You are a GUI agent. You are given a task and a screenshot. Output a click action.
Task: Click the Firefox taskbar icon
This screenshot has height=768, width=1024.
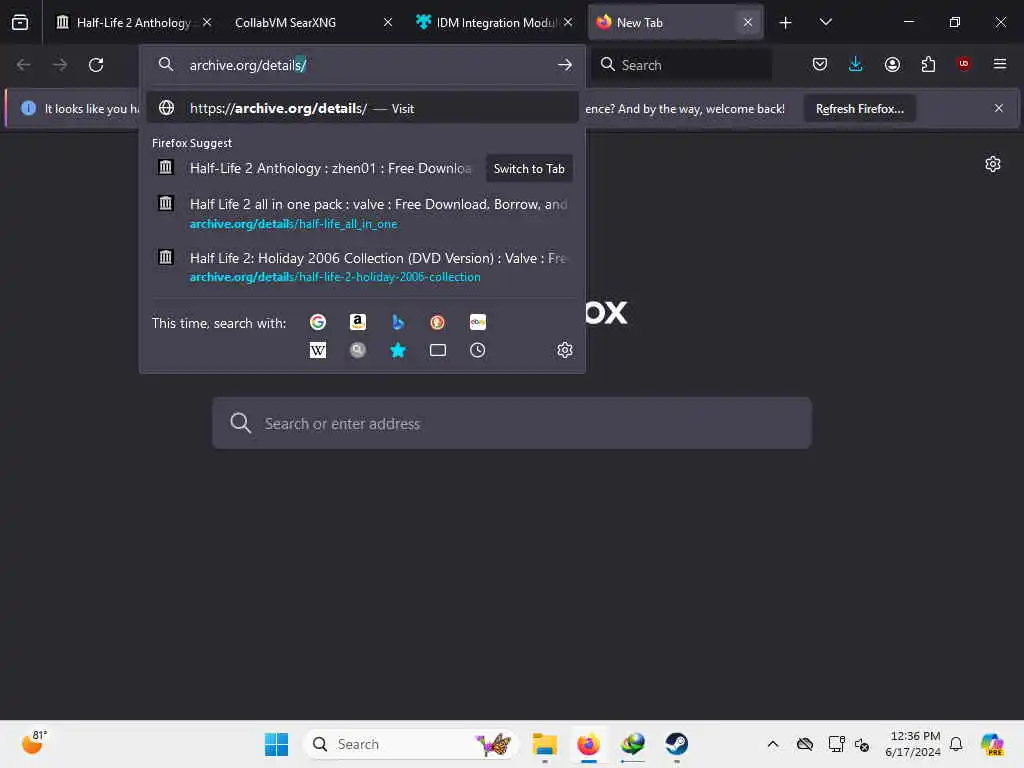588,744
